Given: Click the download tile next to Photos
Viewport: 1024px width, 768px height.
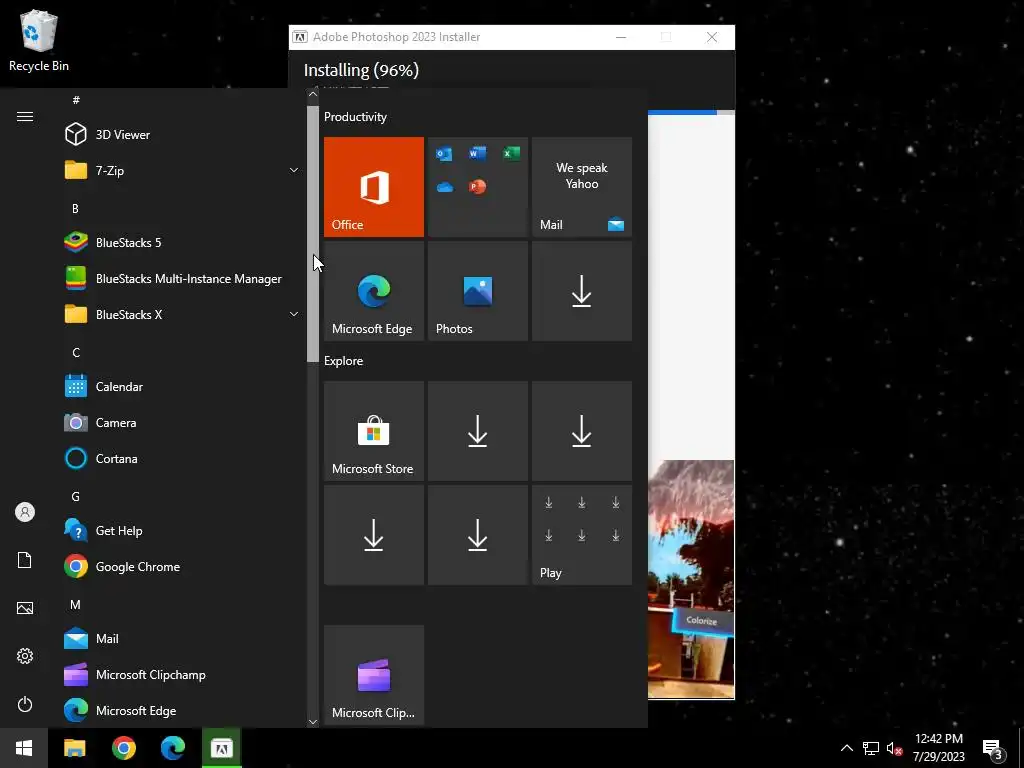Looking at the screenshot, I should tap(582, 291).
